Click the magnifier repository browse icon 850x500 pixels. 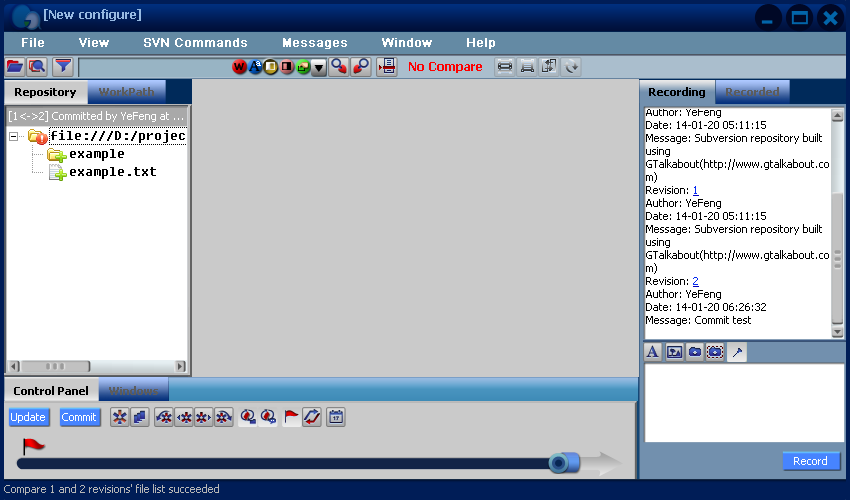(x=37, y=67)
